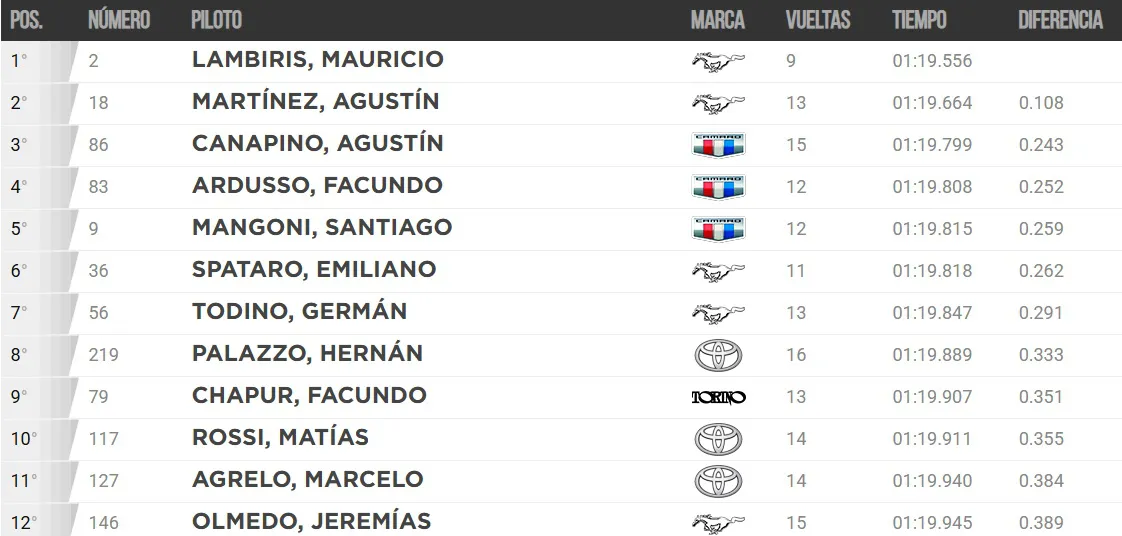Image resolution: width=1122 pixels, height=536 pixels.
Task: Open driver SPATARO, EMILIANO entry
Action: tap(314, 270)
